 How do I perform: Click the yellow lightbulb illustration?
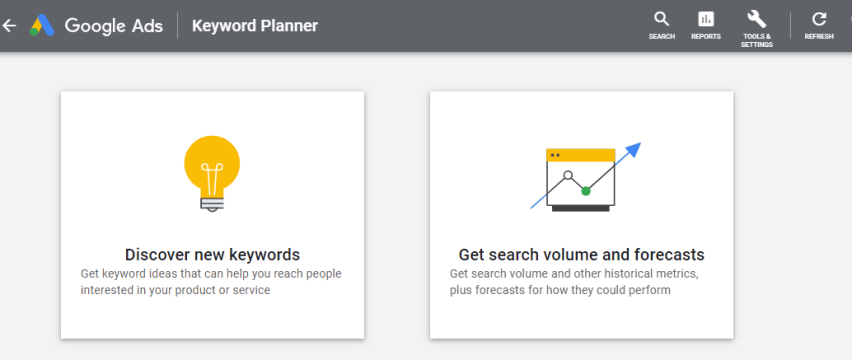pos(212,174)
